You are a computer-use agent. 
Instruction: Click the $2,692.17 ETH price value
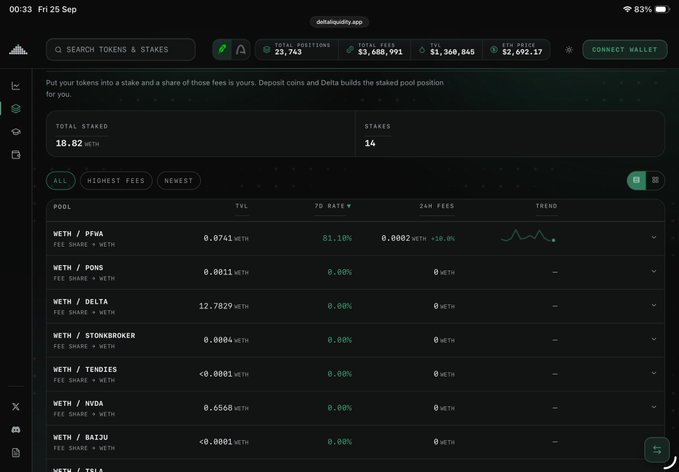[x=522, y=52]
